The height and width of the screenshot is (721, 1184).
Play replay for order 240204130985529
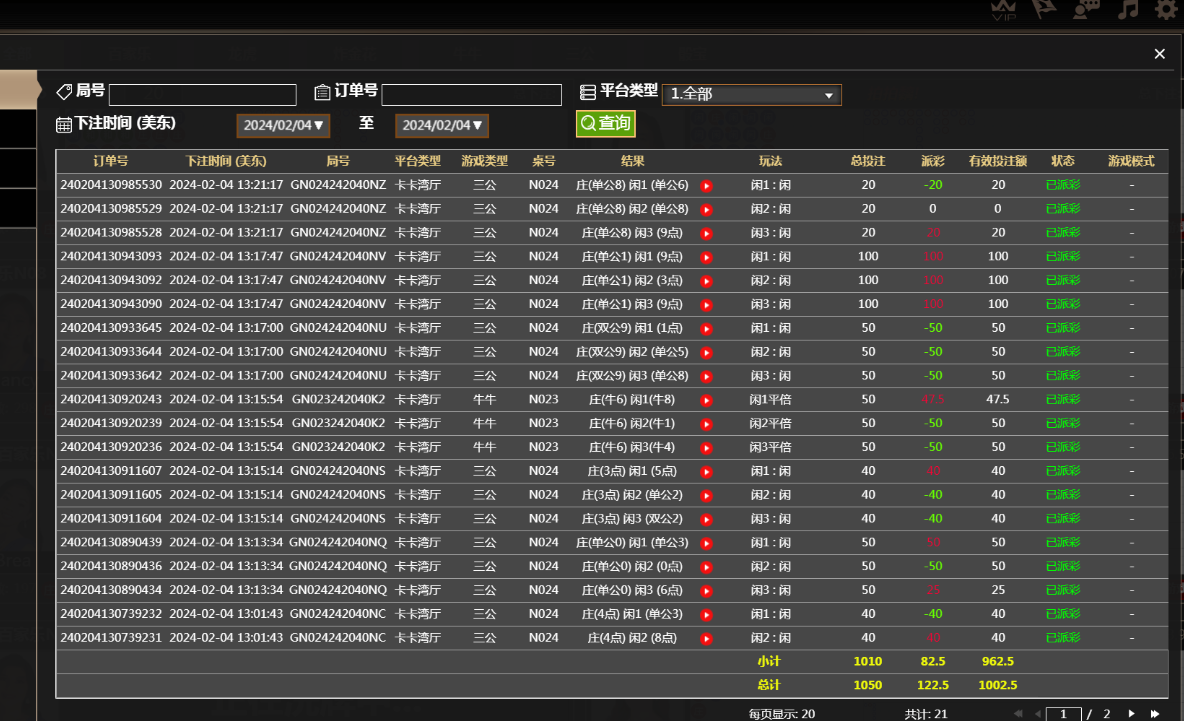tap(706, 209)
